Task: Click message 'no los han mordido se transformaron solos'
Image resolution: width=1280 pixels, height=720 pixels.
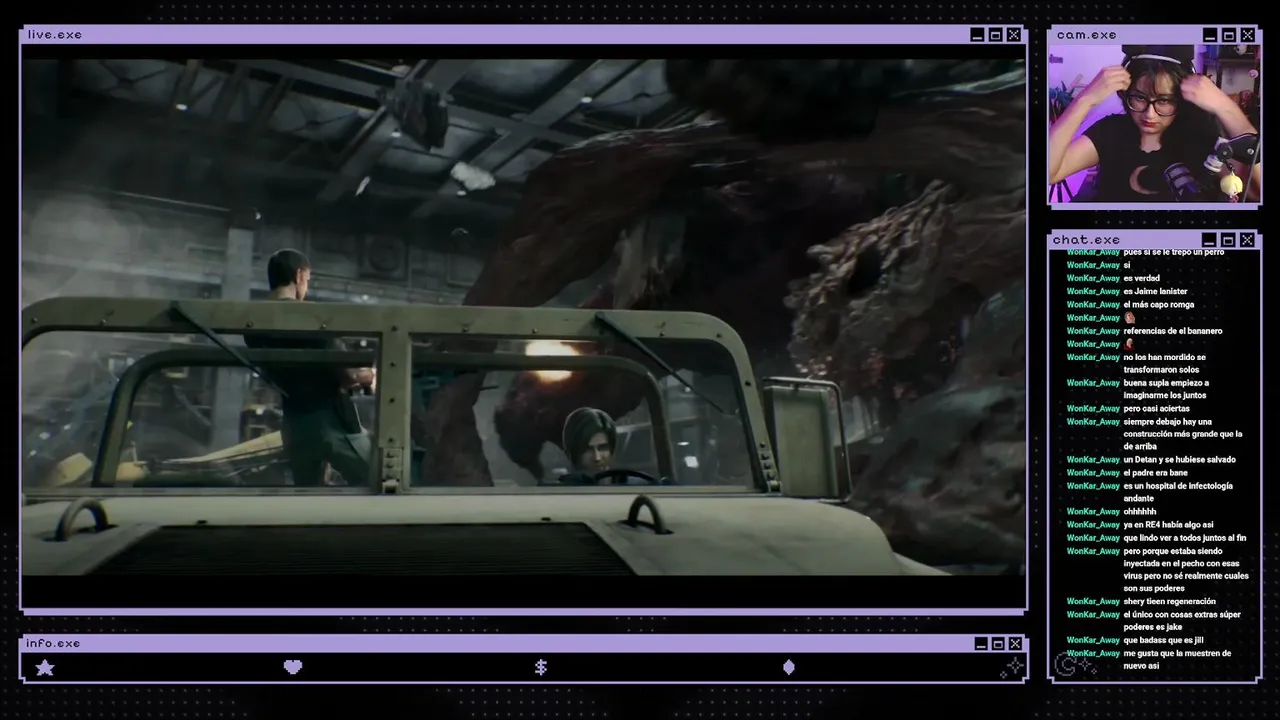Action: (x=1165, y=363)
